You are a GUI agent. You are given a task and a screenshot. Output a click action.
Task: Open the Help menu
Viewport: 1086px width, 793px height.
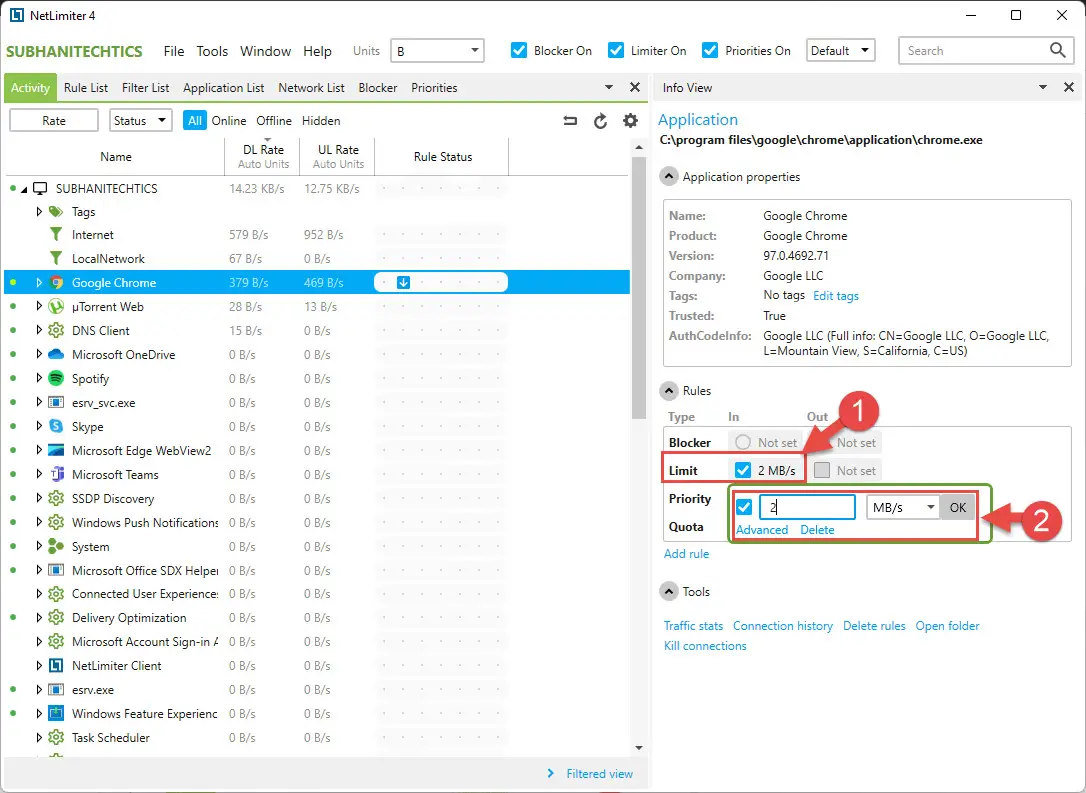[317, 51]
